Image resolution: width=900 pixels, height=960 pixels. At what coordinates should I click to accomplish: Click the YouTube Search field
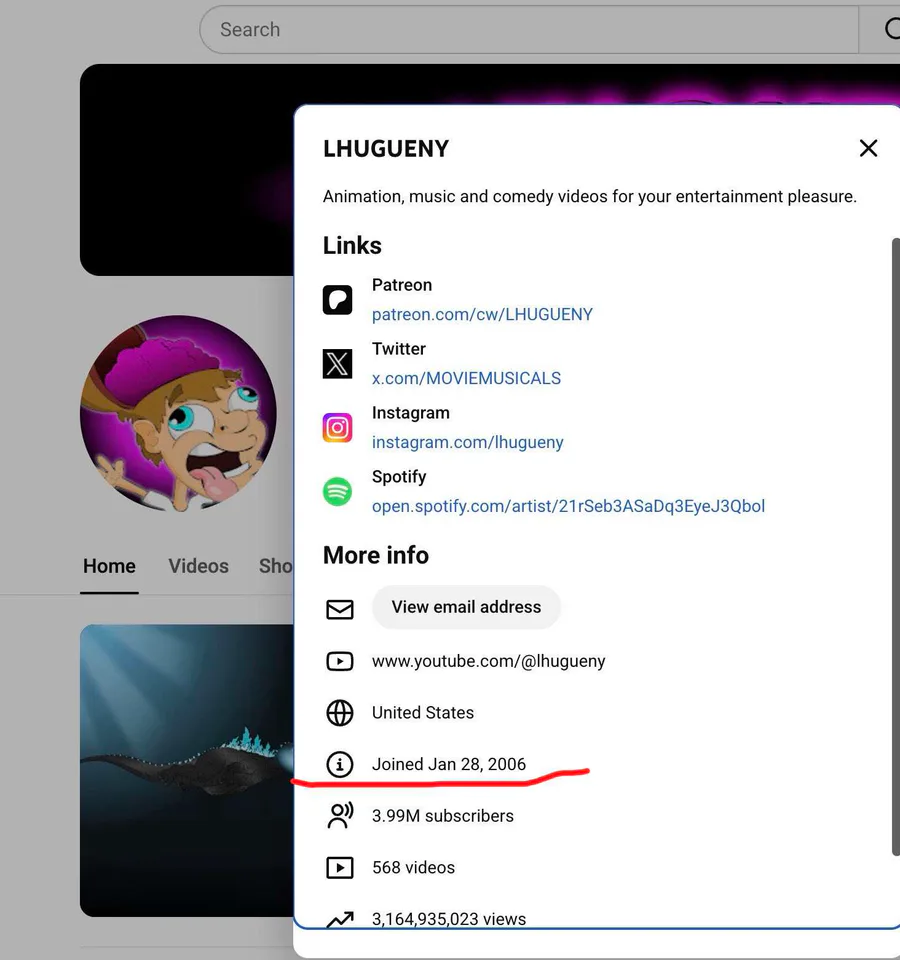click(x=529, y=29)
